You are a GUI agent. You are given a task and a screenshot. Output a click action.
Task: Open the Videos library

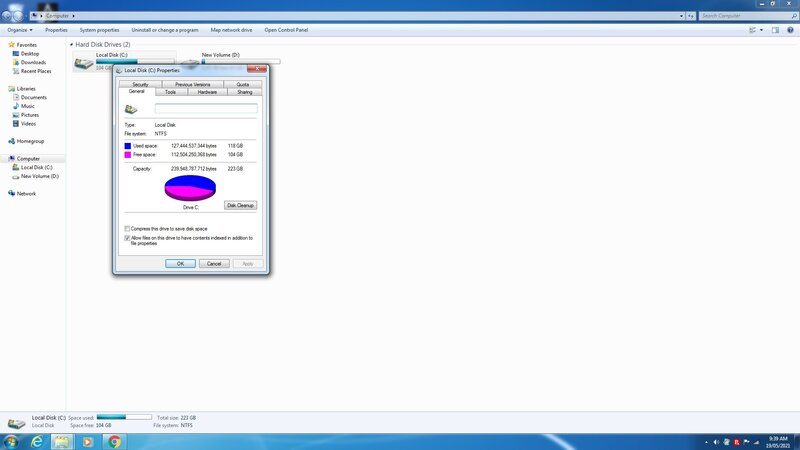(28, 123)
